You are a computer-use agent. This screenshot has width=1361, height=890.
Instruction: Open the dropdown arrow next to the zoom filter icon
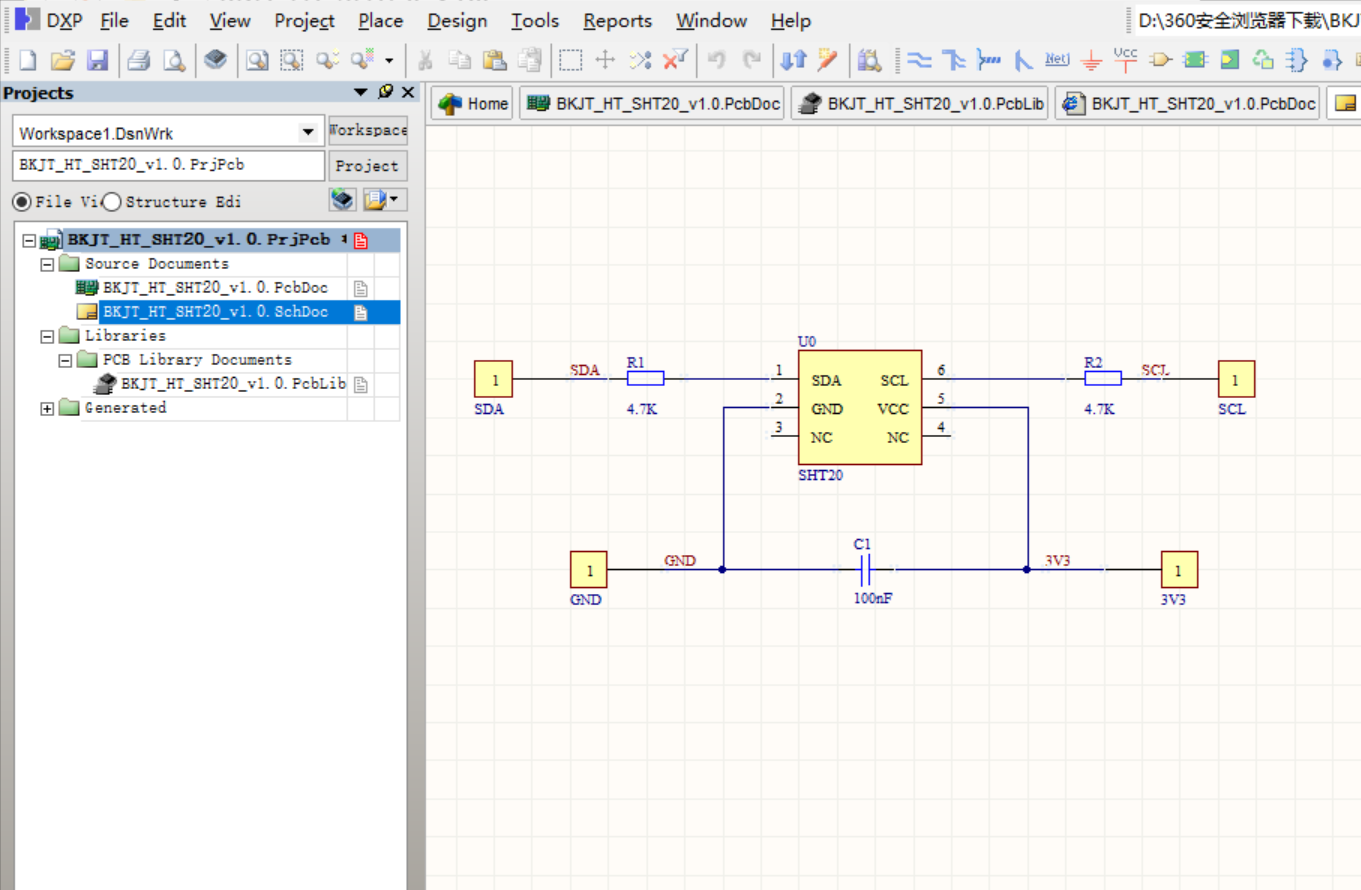click(x=389, y=60)
